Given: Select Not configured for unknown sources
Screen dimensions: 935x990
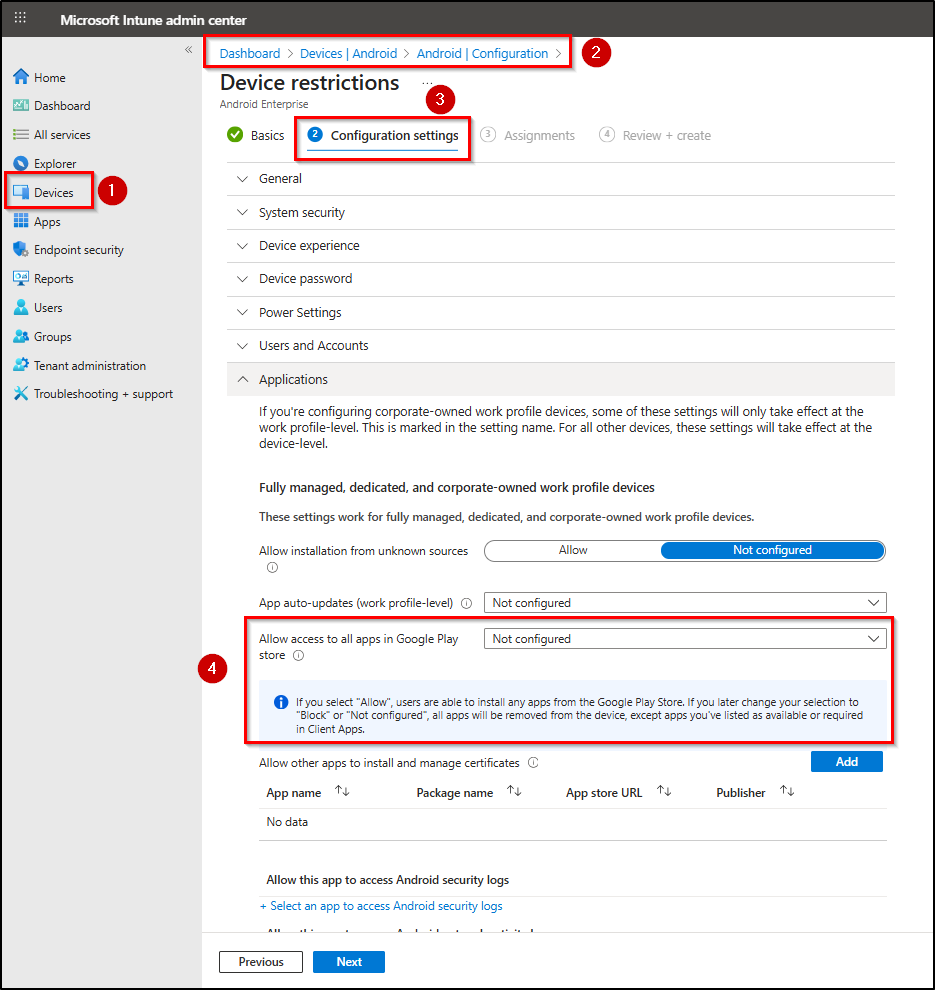Looking at the screenshot, I should pos(772,550).
